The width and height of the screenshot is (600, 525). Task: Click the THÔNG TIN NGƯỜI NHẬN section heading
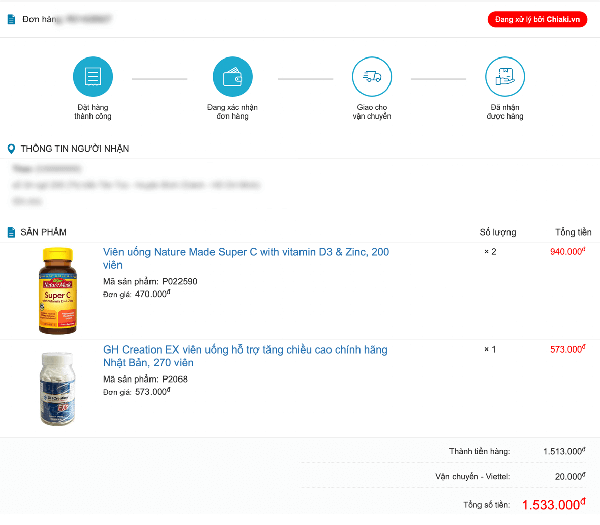click(75, 149)
